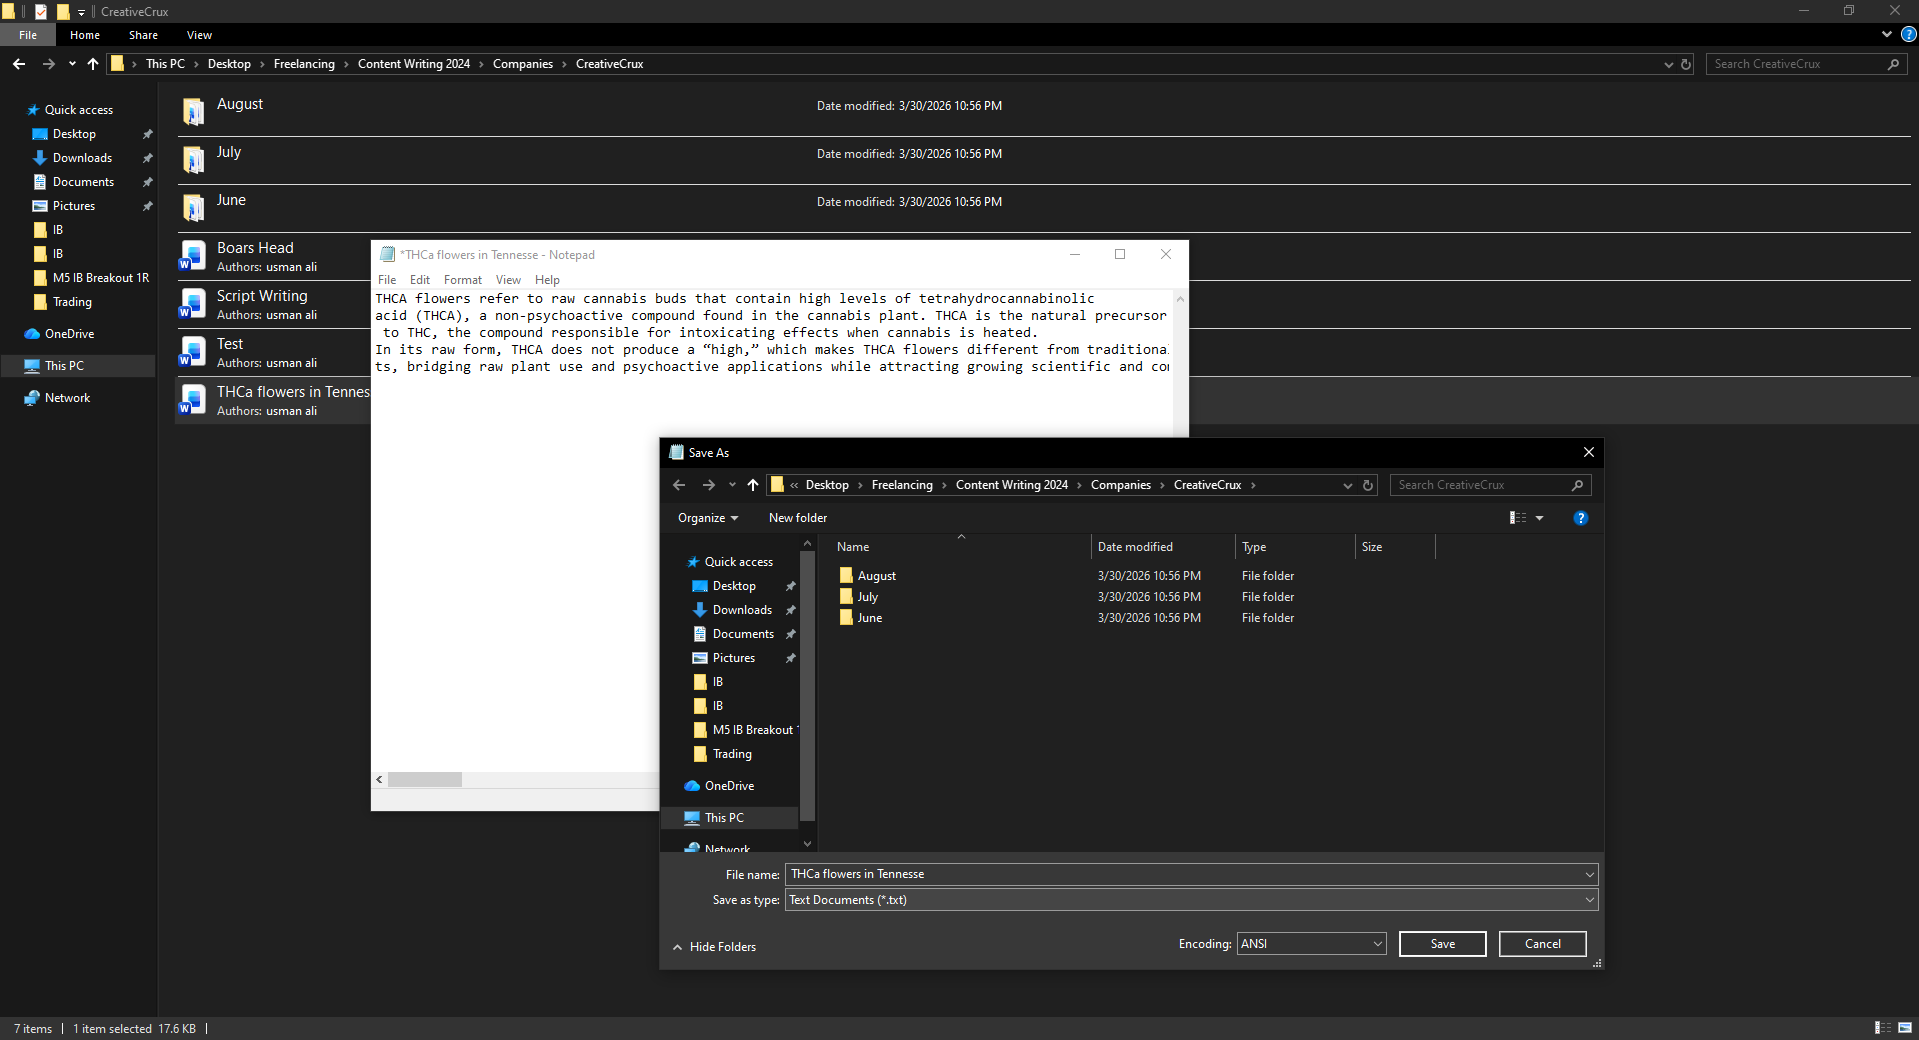The width and height of the screenshot is (1919, 1040).
Task: Open Quick access in Explorer sidebar
Action: (78, 110)
